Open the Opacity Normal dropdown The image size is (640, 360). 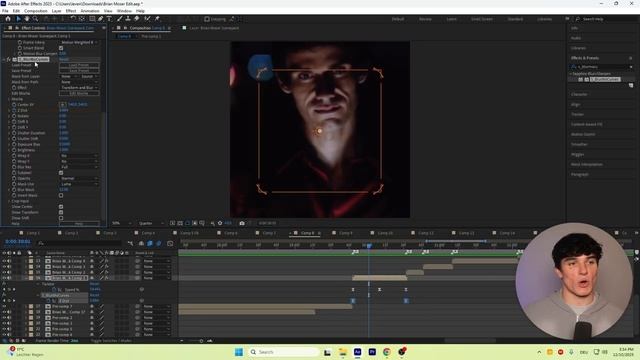[x=79, y=178]
